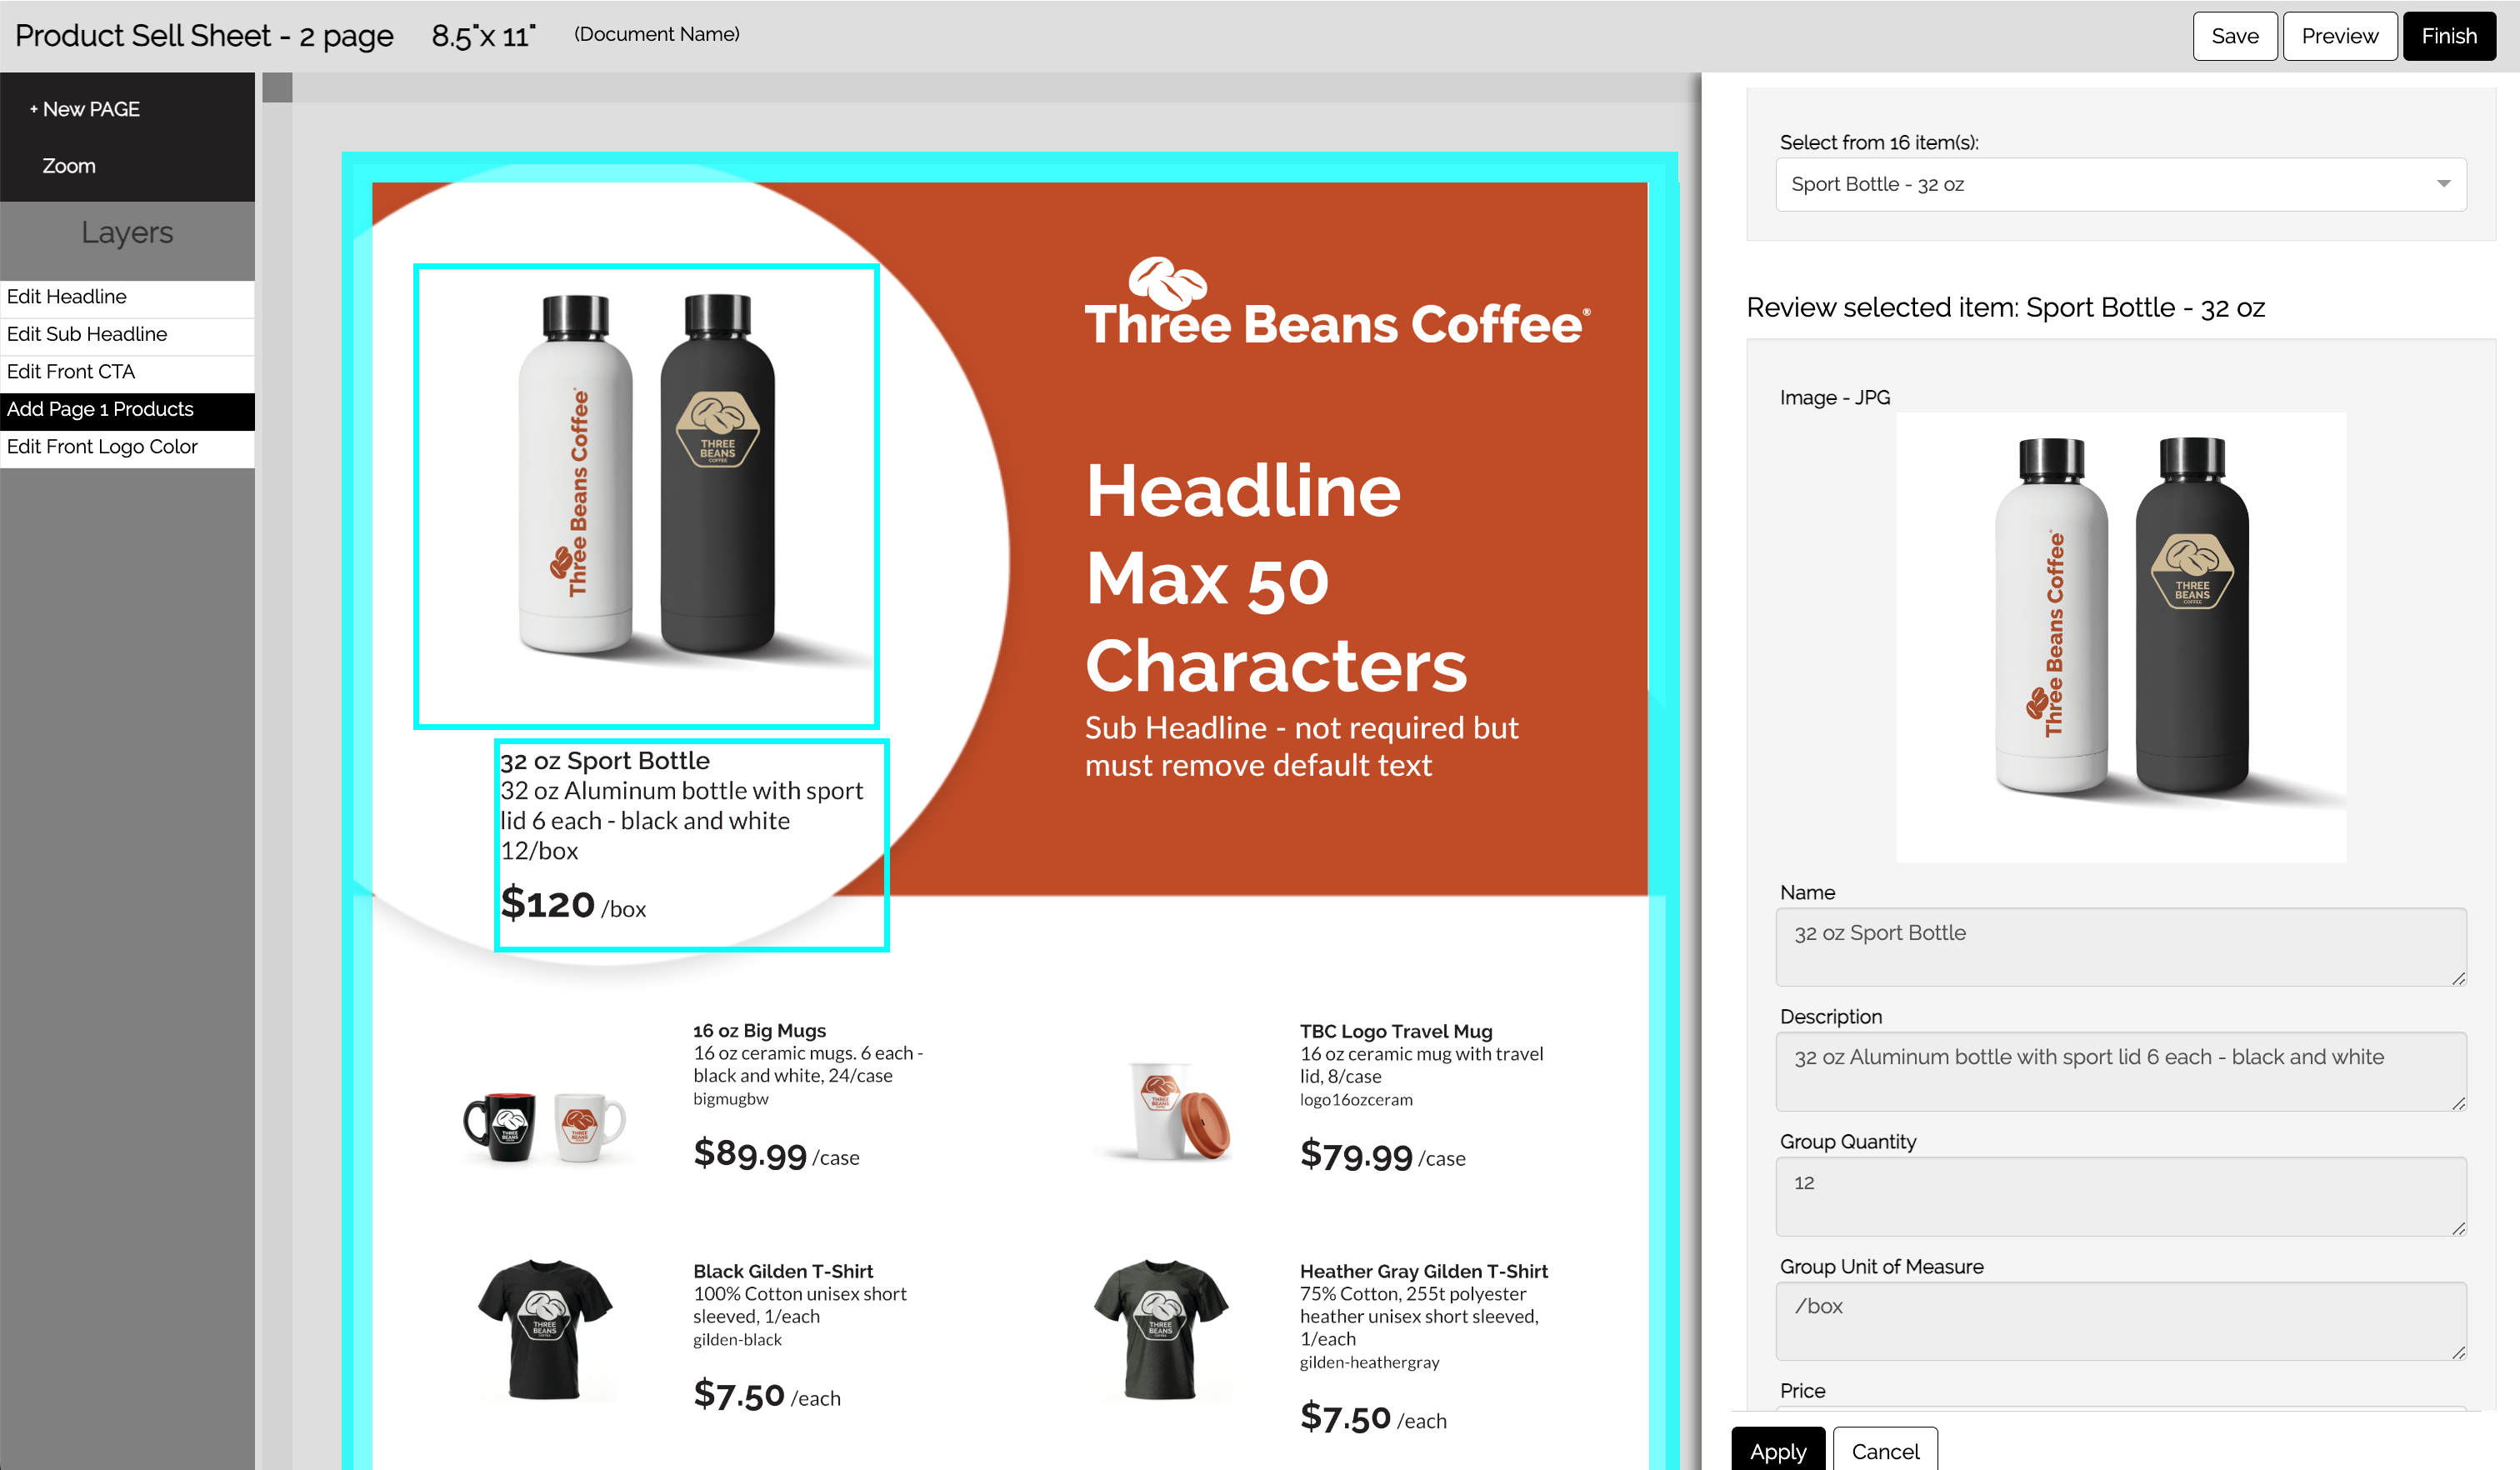Click the Sub Headline text on the page
2520x1470 pixels.
(x=1301, y=747)
